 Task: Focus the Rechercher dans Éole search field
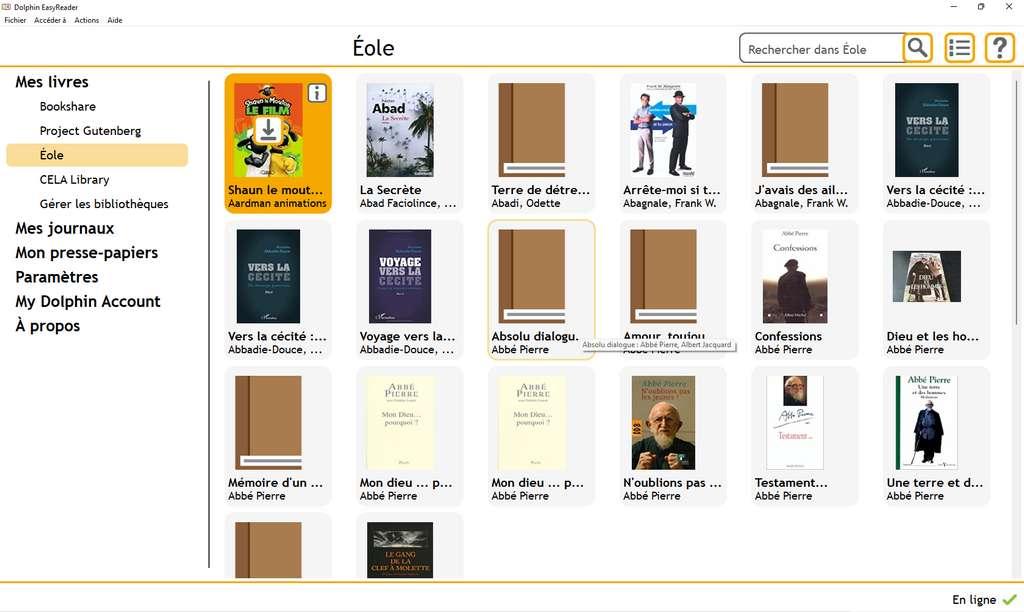coord(822,49)
